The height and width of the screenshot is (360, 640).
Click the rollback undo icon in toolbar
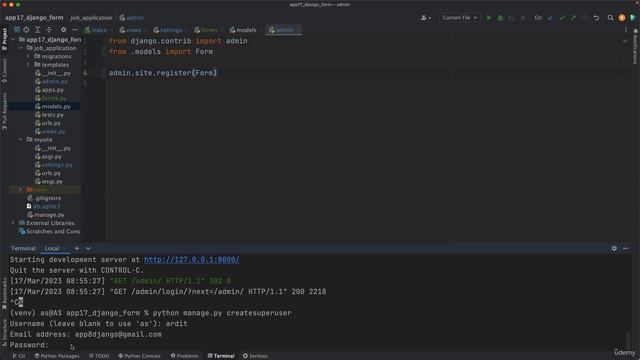(x=596, y=18)
